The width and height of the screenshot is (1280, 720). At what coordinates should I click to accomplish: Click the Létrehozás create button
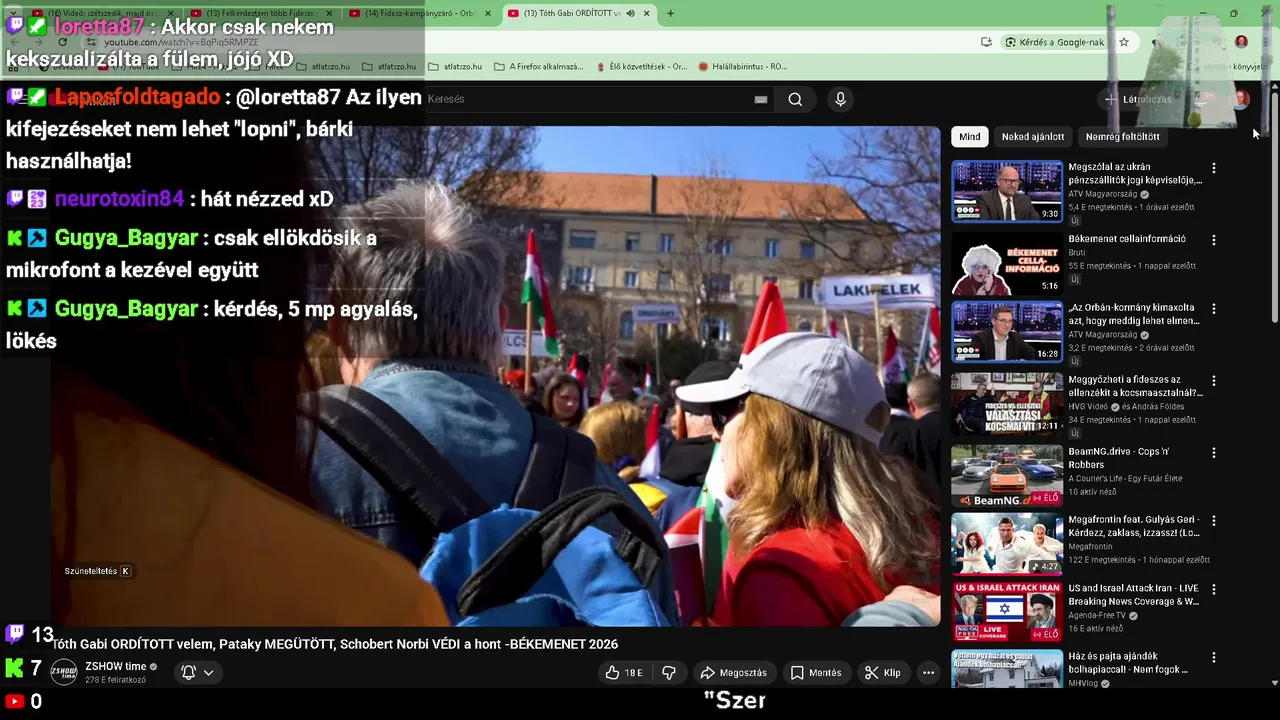(x=1138, y=99)
